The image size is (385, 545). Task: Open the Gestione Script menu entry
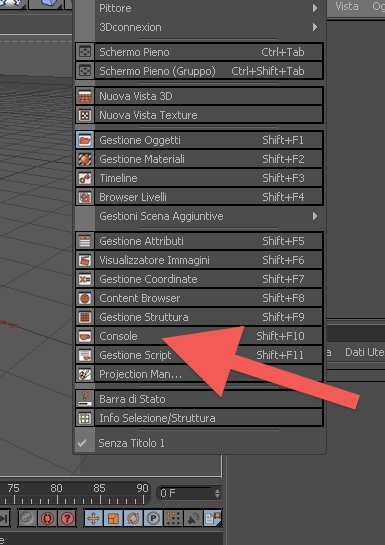(199, 355)
